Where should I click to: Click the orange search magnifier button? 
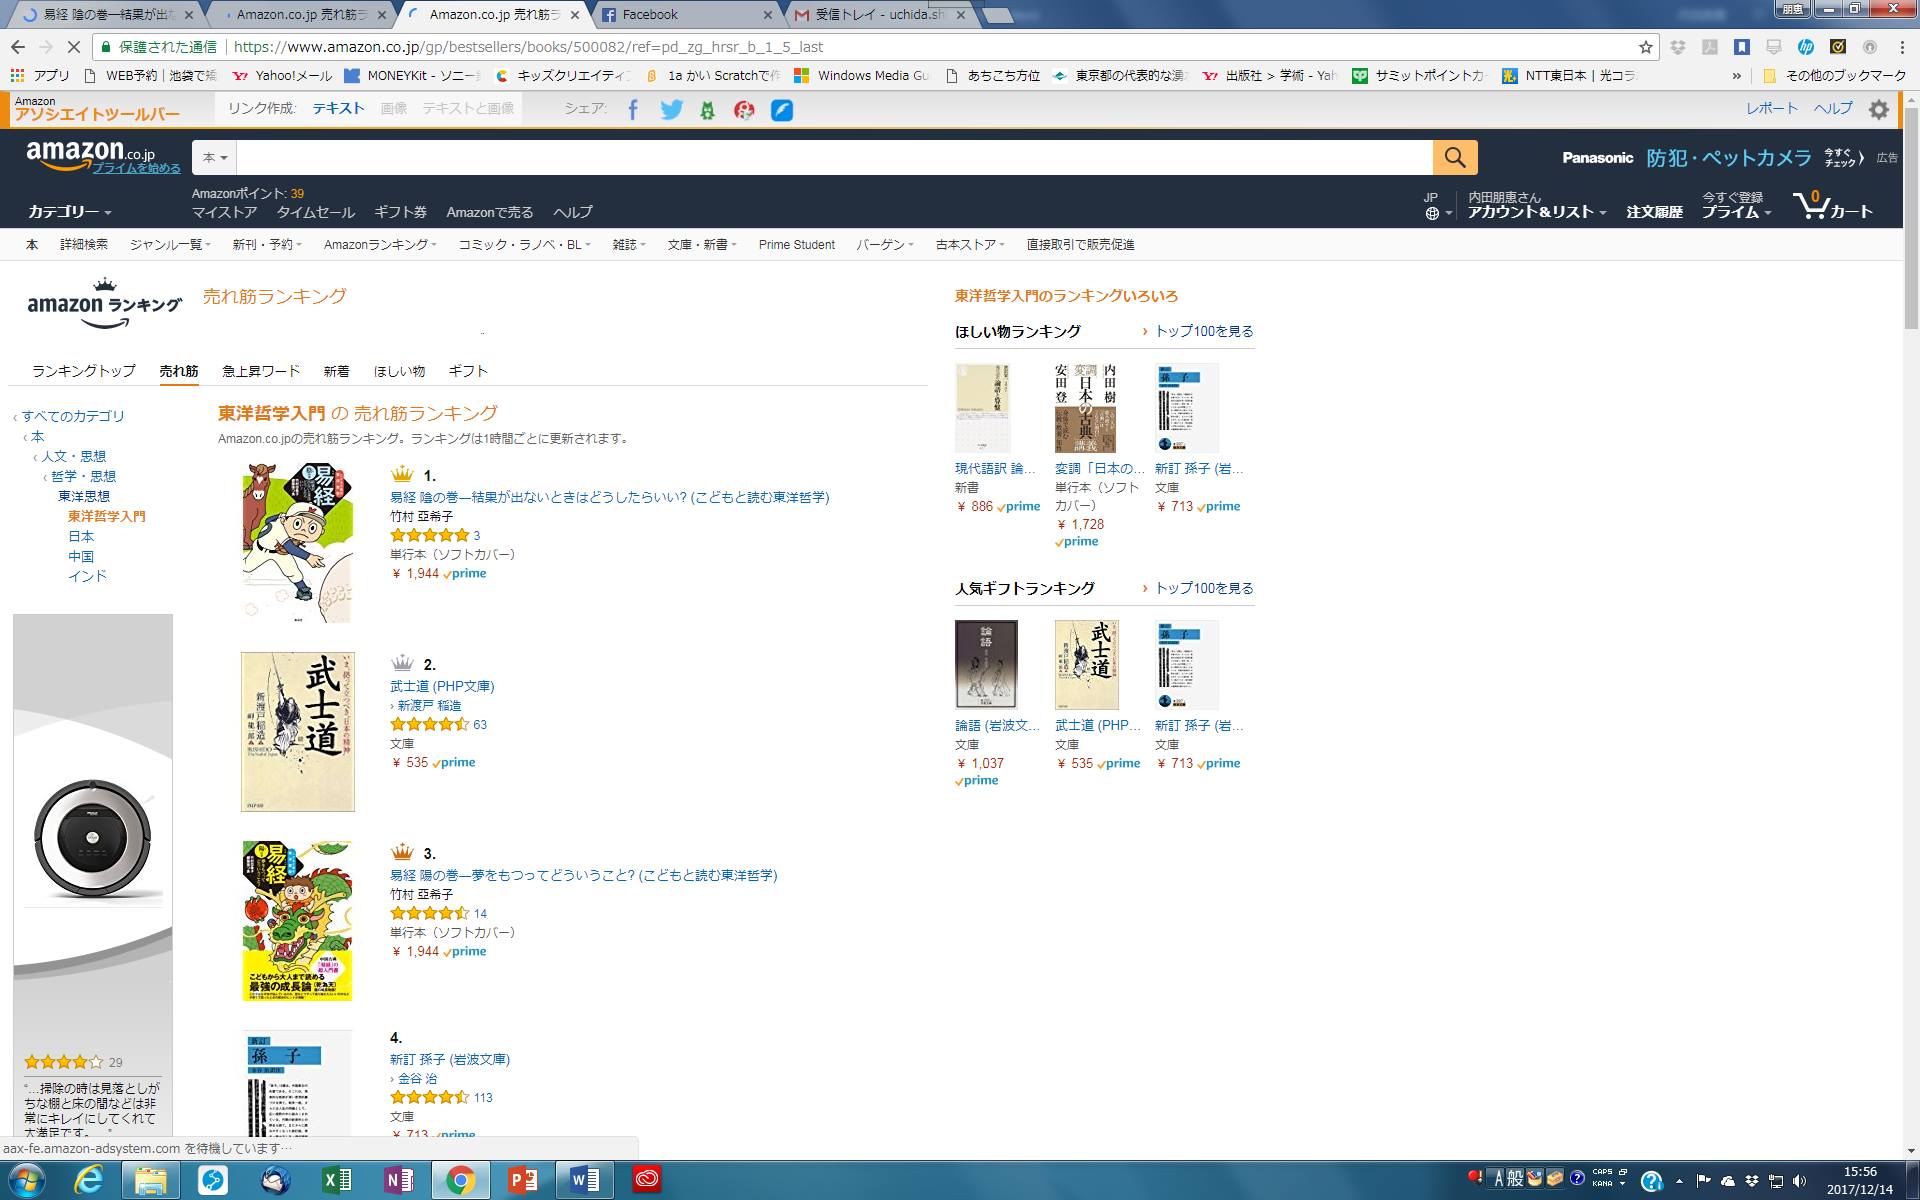tap(1455, 157)
